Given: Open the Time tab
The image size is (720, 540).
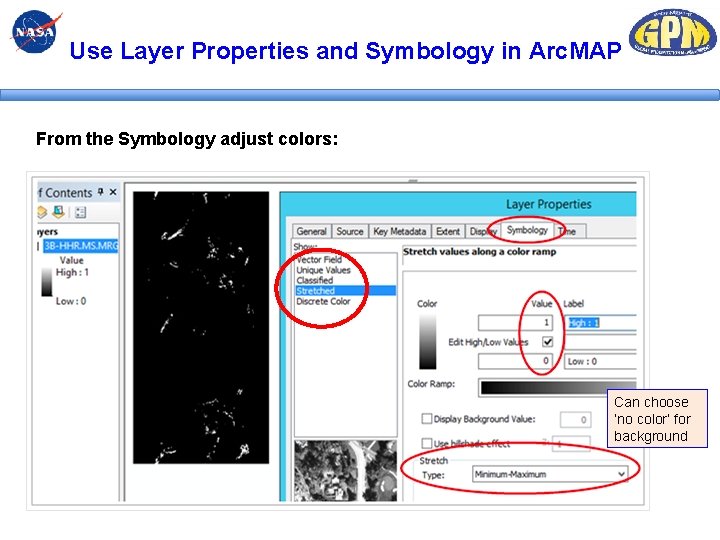Looking at the screenshot, I should pyautogui.click(x=570, y=231).
